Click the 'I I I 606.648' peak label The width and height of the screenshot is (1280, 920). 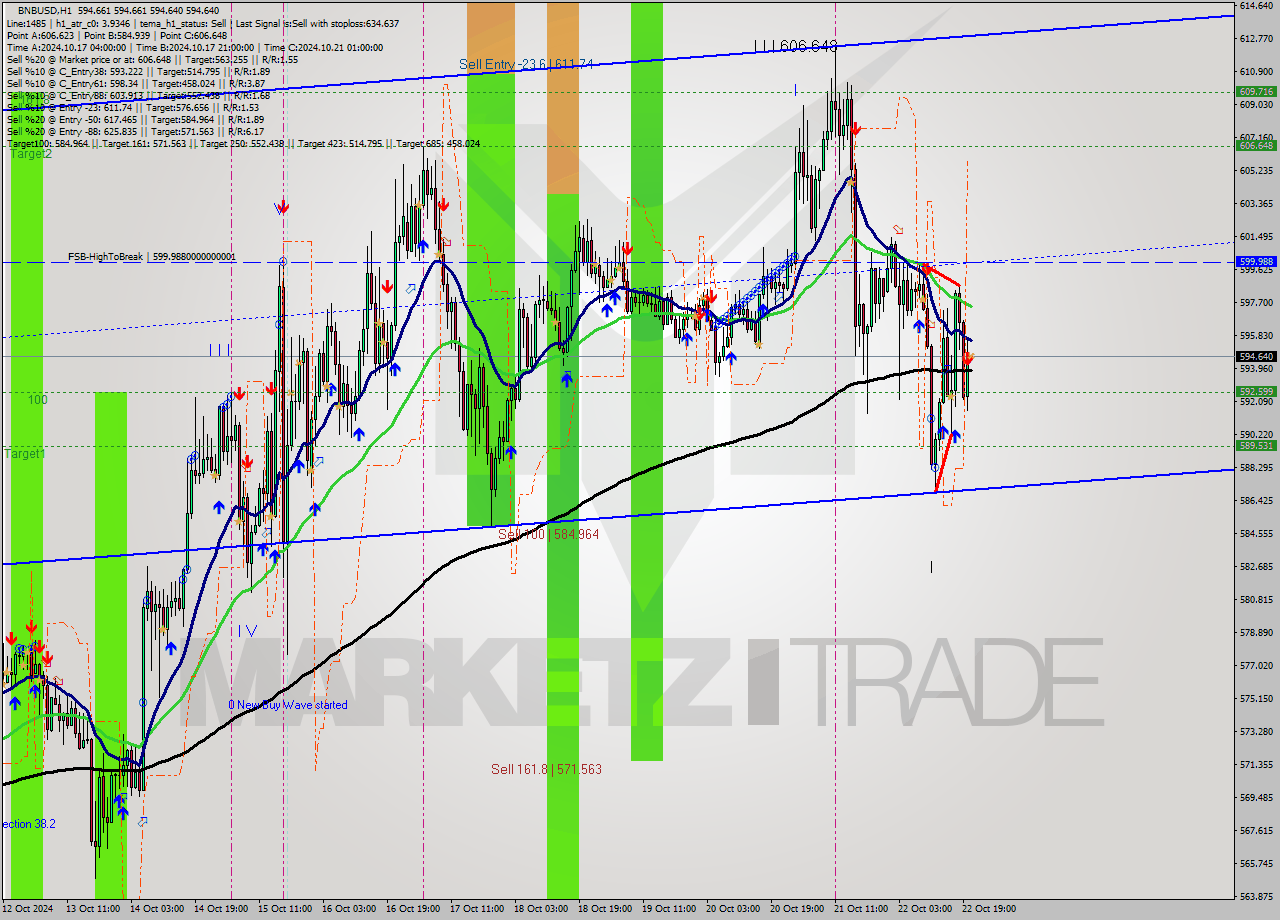pyautogui.click(x=796, y=46)
